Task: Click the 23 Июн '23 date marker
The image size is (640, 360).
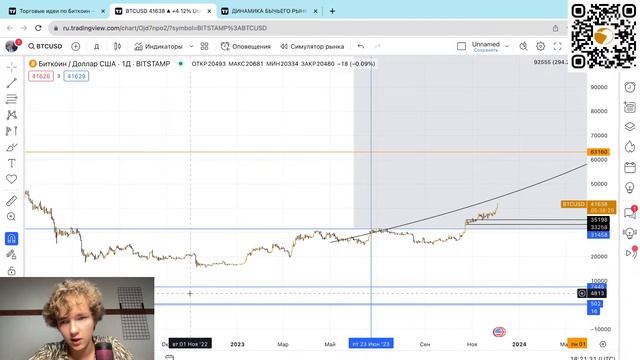Action: pyautogui.click(x=371, y=344)
